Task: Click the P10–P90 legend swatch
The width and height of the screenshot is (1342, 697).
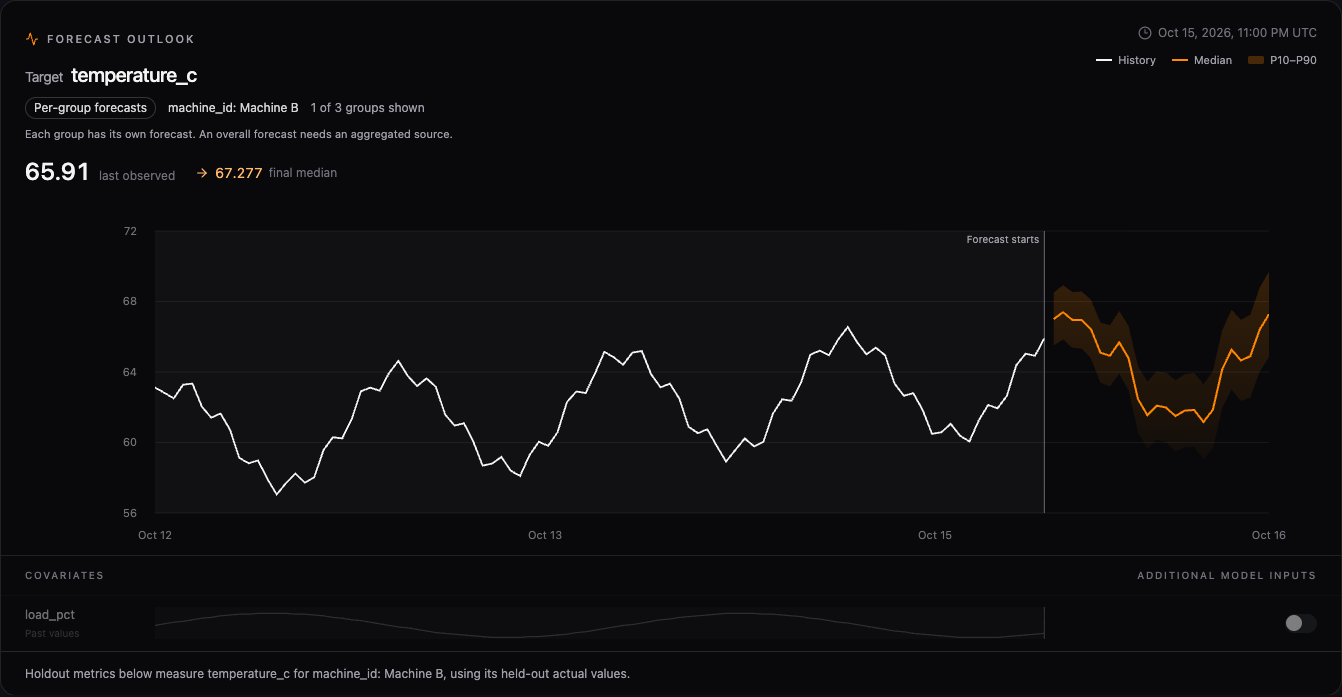Action: tap(1256, 60)
